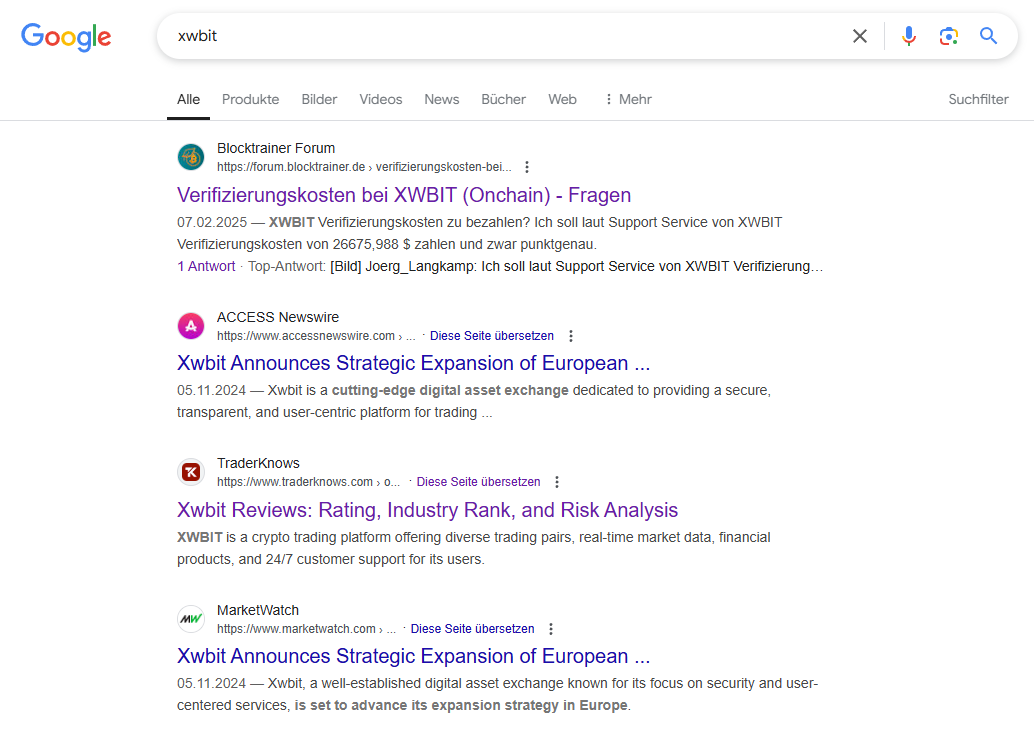Open Verifizierungskosten bei XWBIT (Onchain) result

[x=404, y=195]
